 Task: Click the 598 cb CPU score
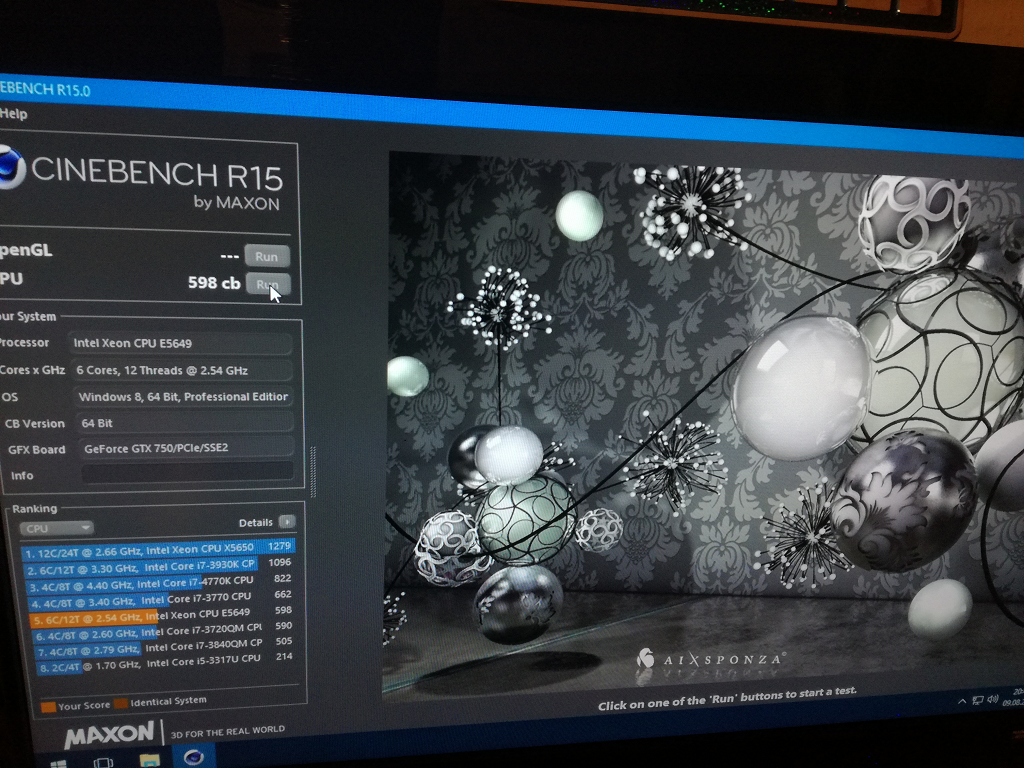coord(214,283)
